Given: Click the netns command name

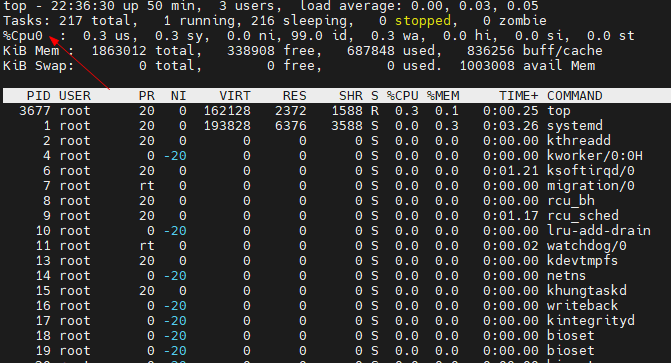Looking at the screenshot, I should tap(567, 275).
